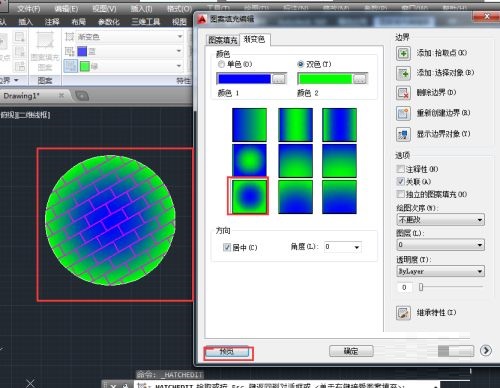Toggle the Annotative (注释性) checkbox
The image size is (500, 388).
coord(401,169)
